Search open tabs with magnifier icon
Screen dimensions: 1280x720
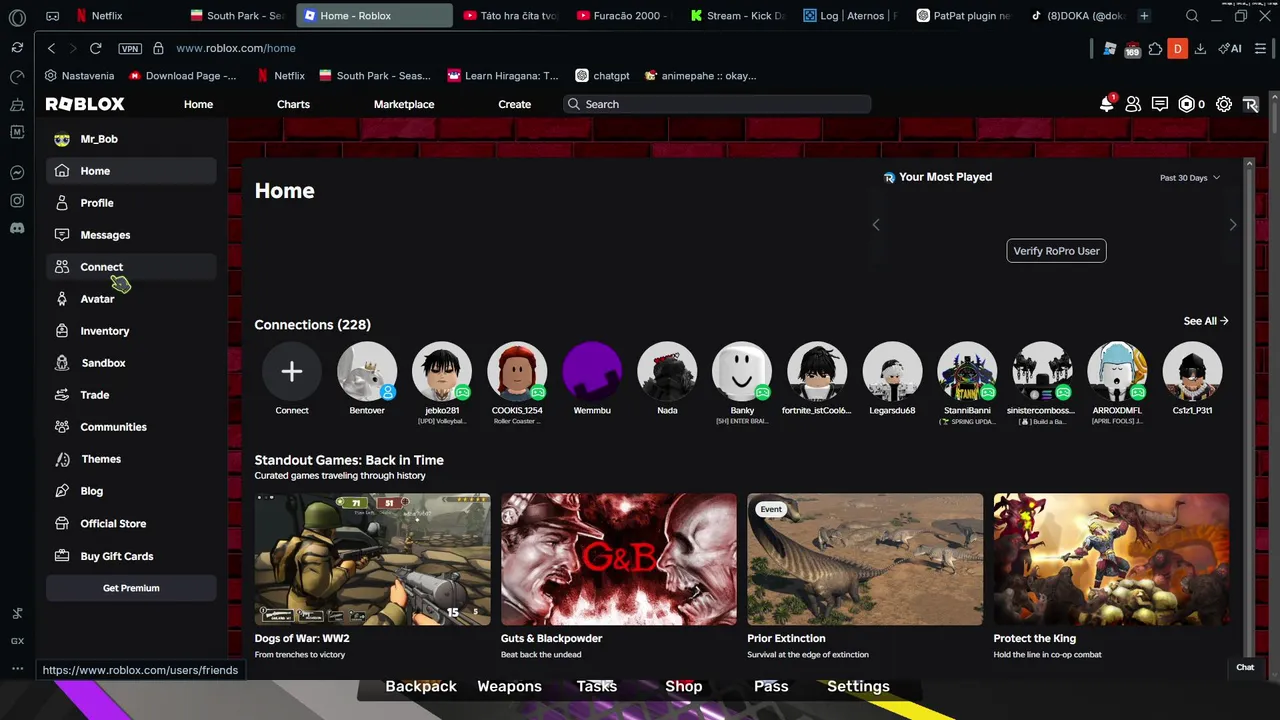tap(1192, 16)
